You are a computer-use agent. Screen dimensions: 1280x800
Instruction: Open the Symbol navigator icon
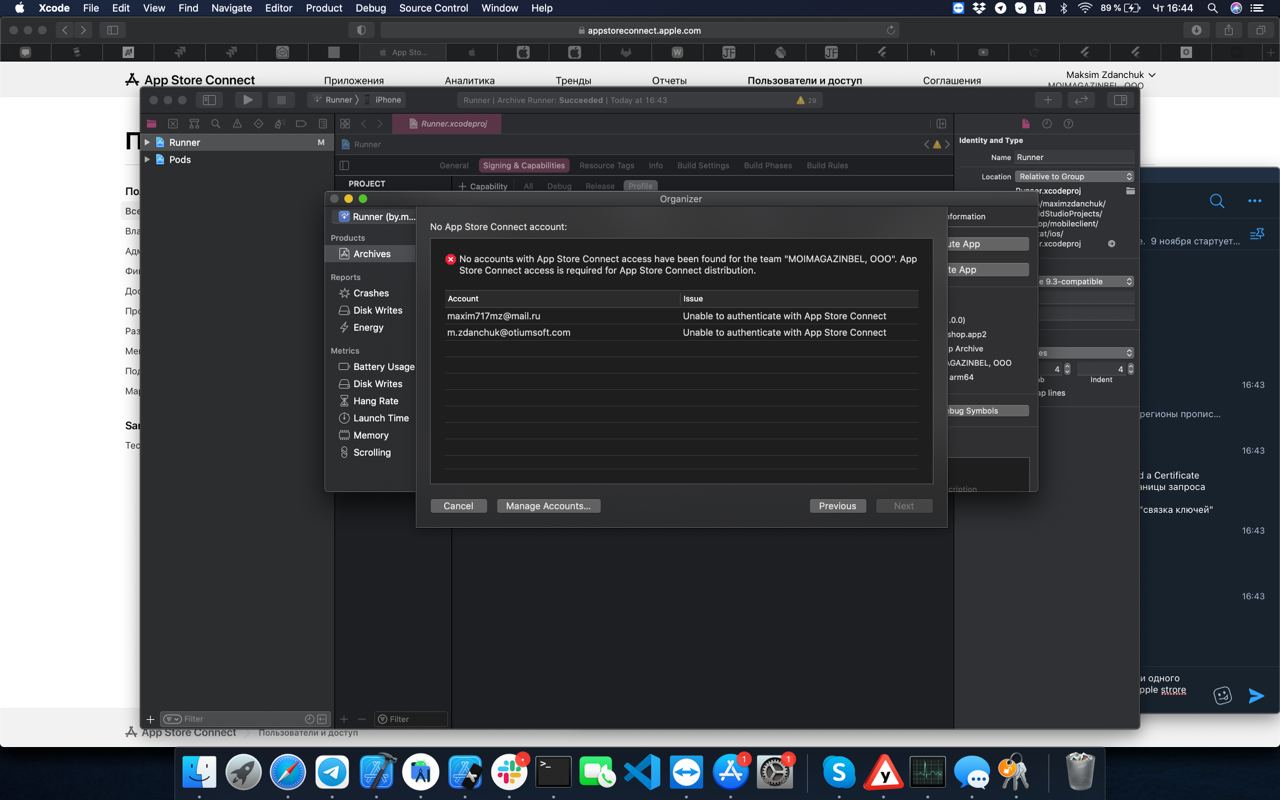194,124
